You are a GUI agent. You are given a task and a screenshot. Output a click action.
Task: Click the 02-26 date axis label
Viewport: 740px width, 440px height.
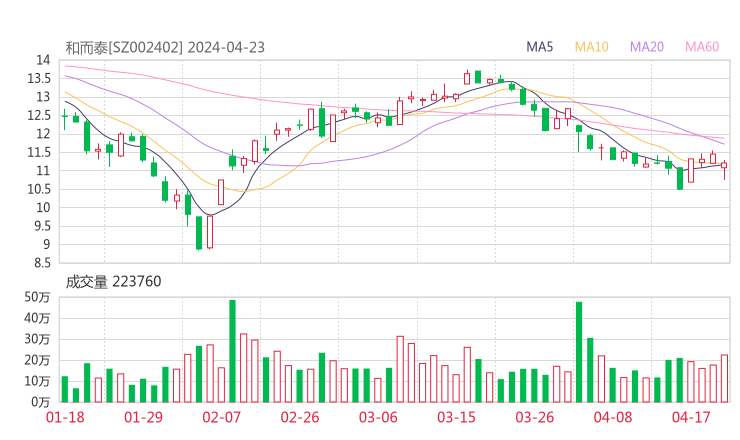pos(300,417)
